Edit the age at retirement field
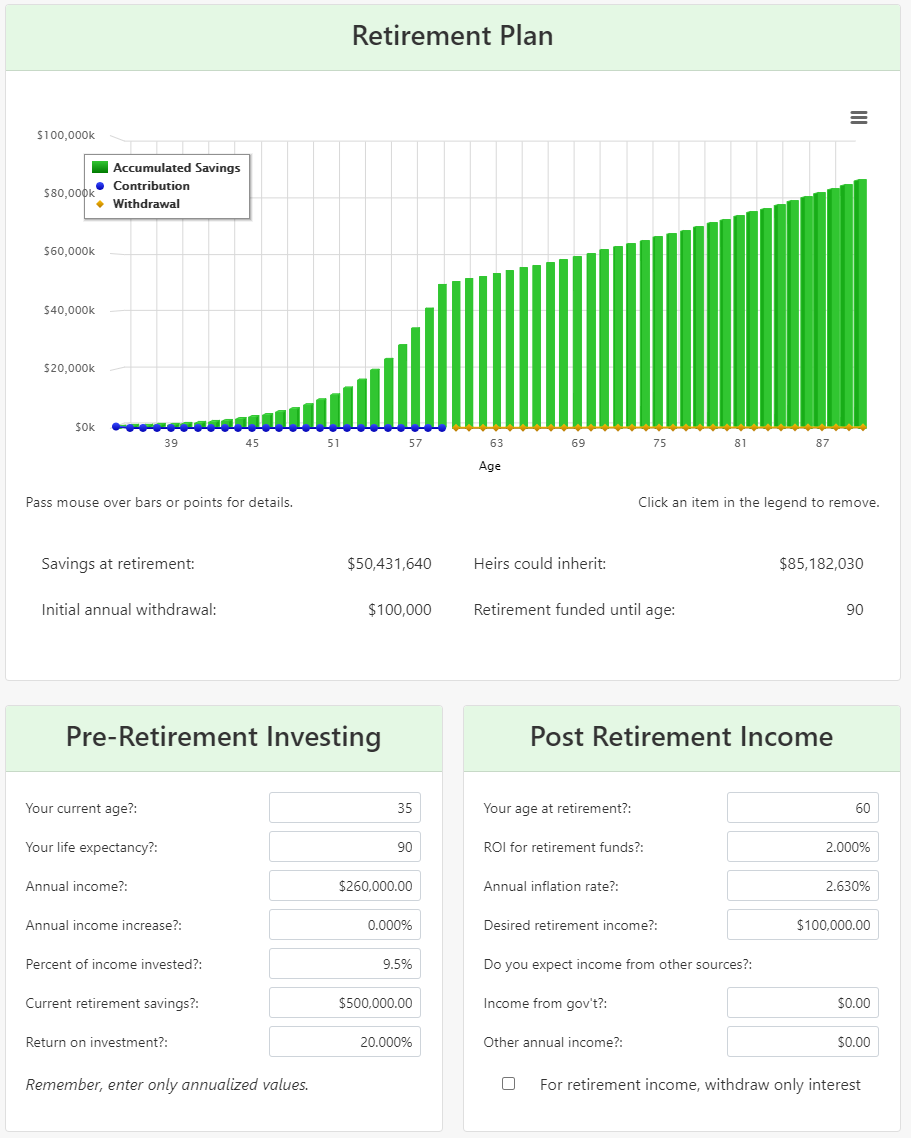The height and width of the screenshot is (1138, 911). 803,808
